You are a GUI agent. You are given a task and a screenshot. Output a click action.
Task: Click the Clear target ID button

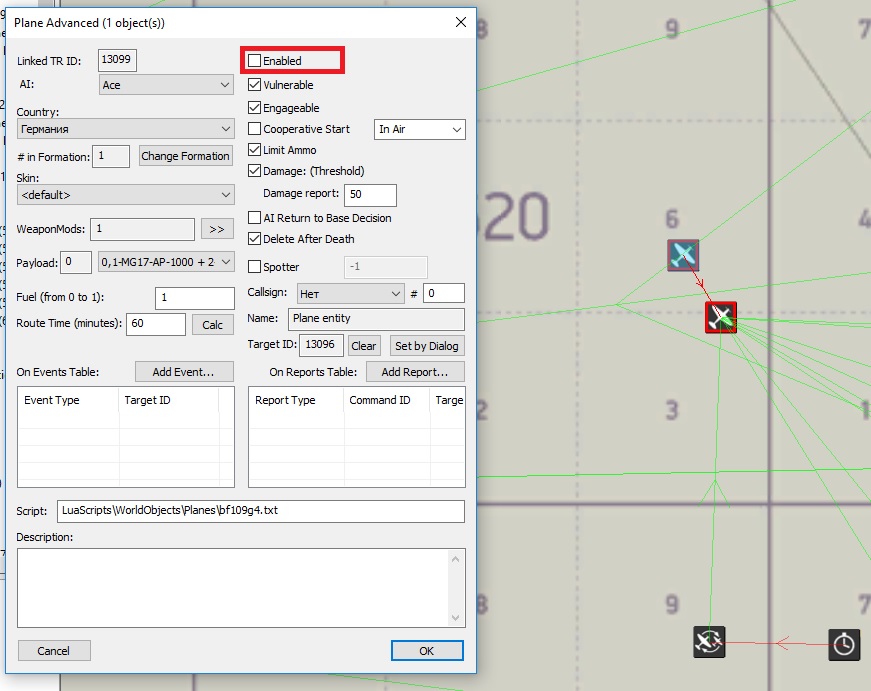pyautogui.click(x=363, y=346)
